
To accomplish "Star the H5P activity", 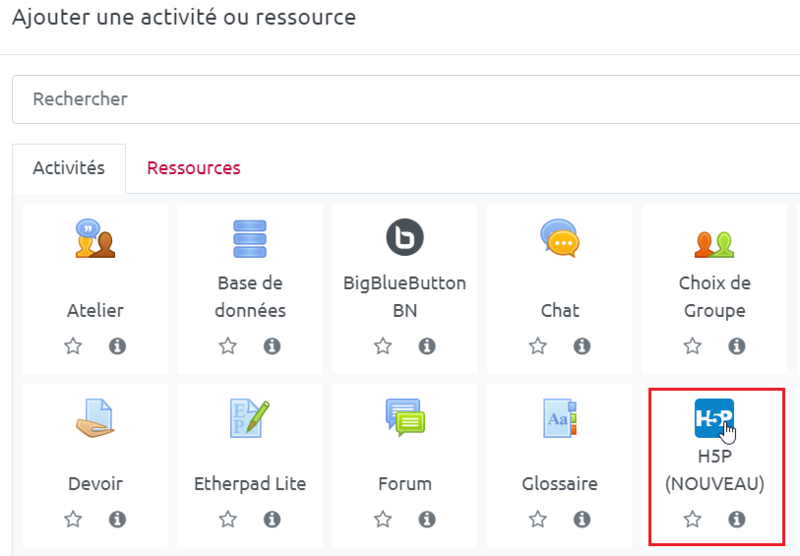I will (x=693, y=519).
